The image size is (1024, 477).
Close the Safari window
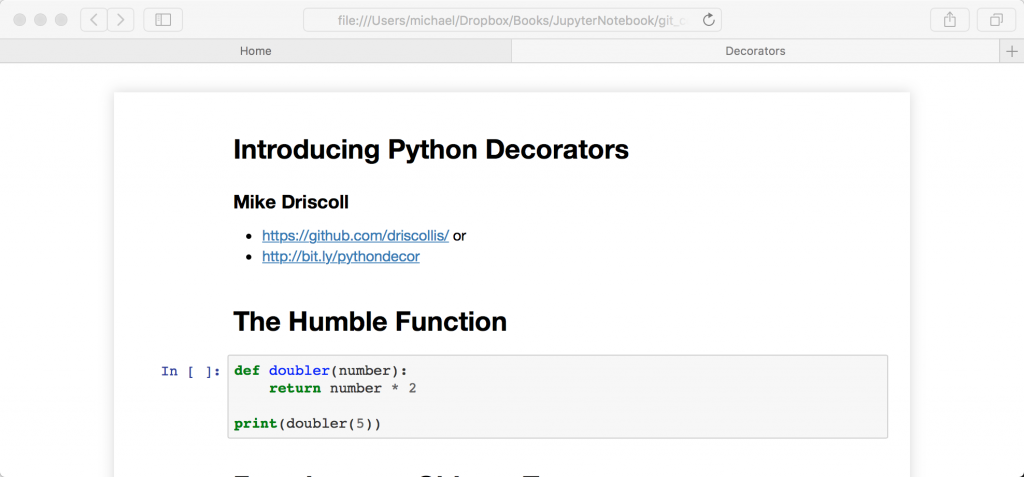pos(21,20)
